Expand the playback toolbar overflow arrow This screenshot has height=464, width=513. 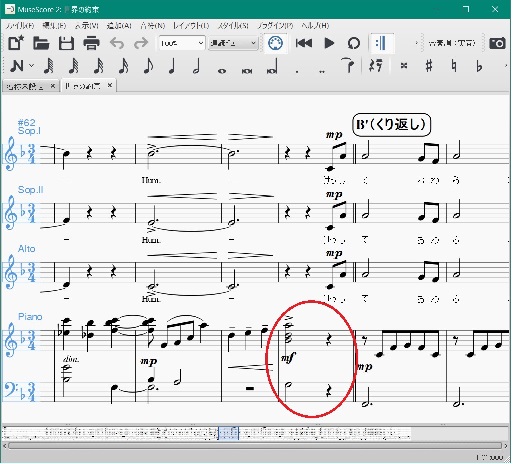(416, 43)
